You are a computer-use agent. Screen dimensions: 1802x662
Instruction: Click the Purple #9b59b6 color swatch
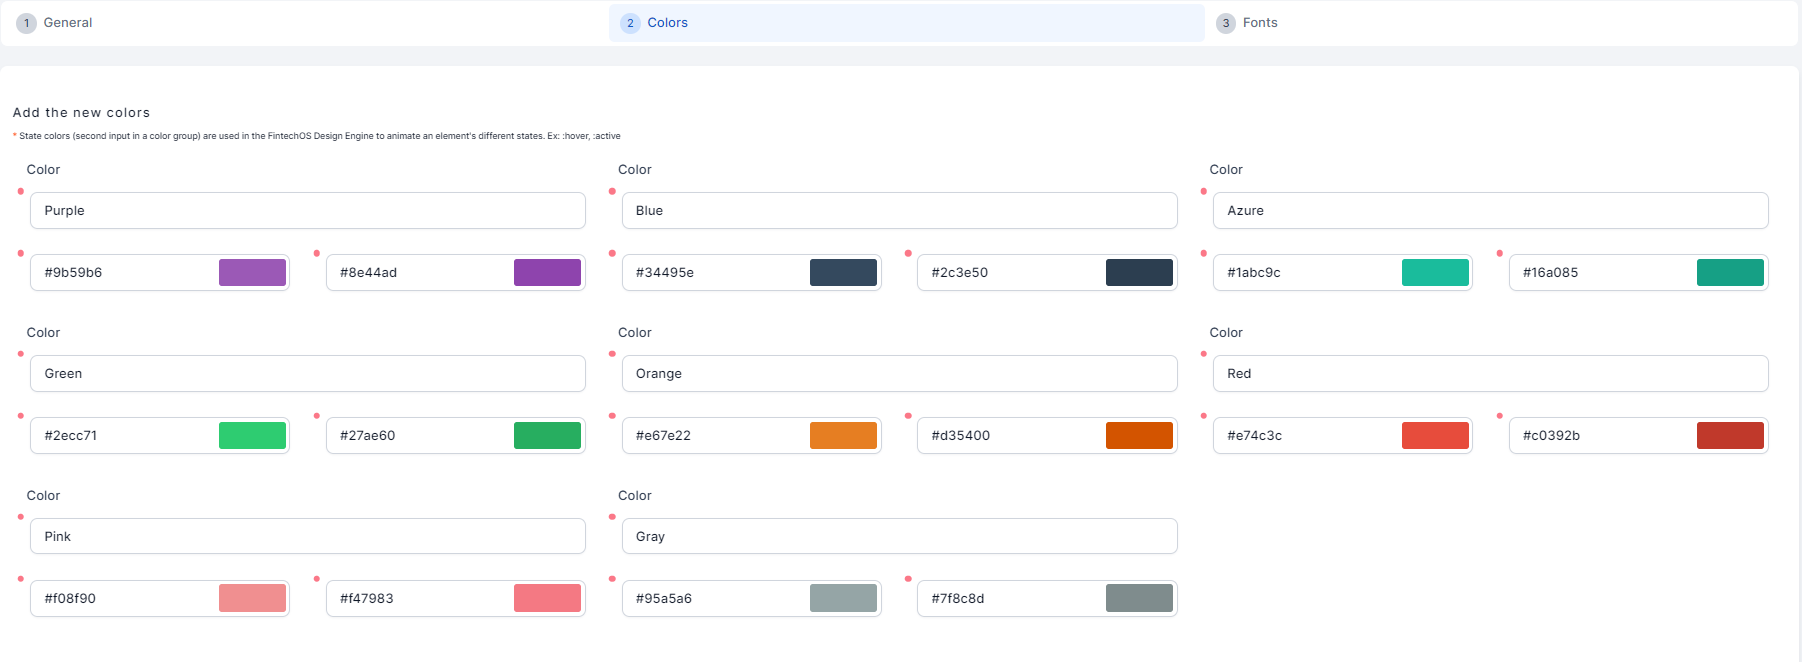252,273
